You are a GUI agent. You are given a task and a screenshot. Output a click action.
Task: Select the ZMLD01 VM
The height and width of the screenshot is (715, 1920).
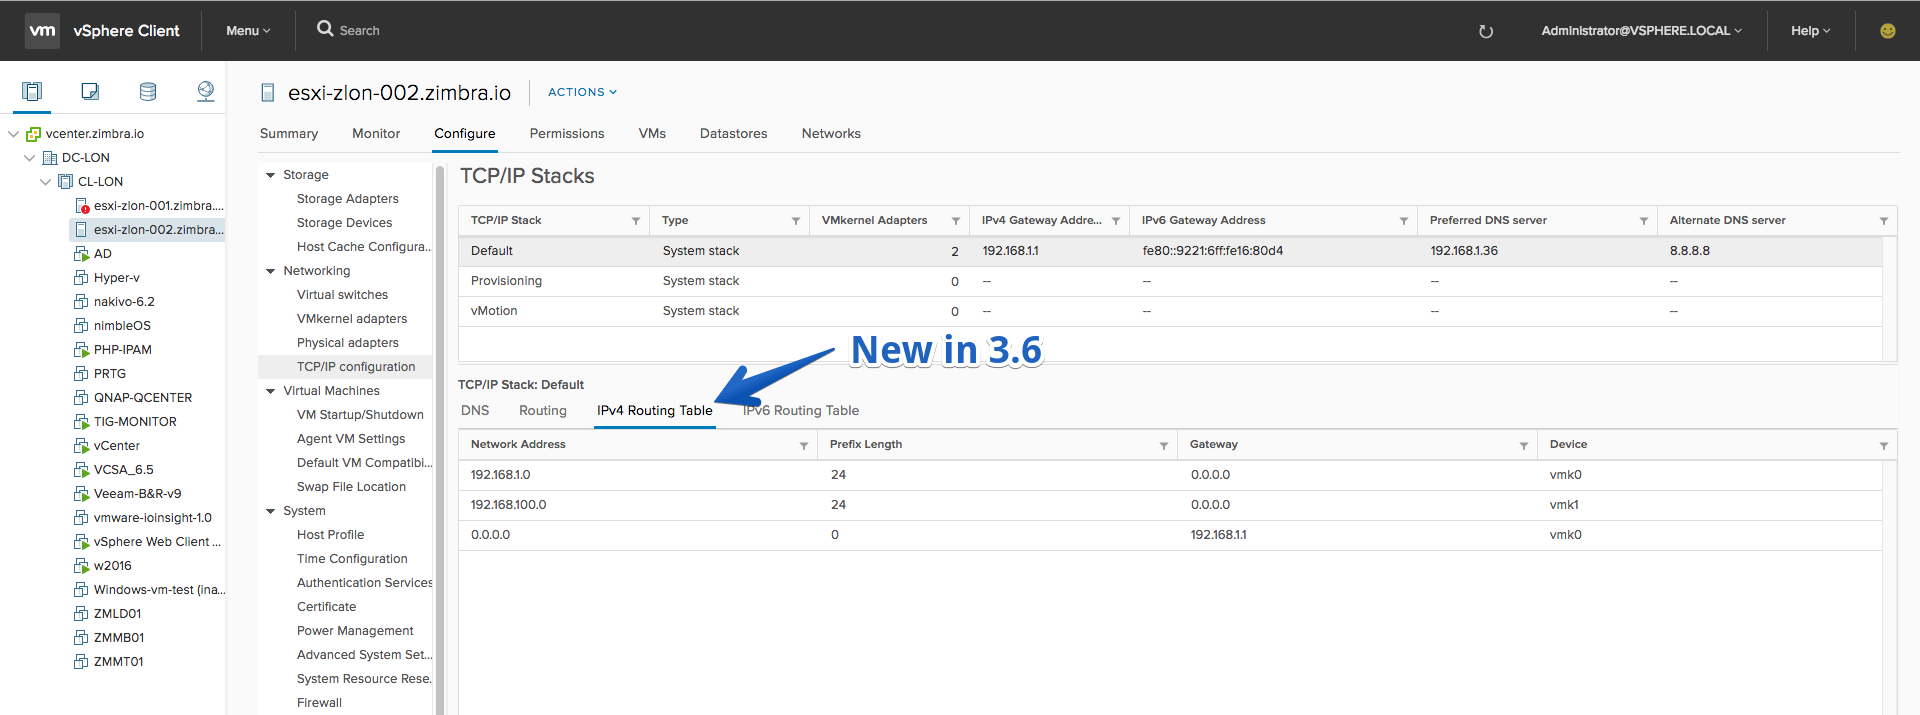[x=117, y=614]
